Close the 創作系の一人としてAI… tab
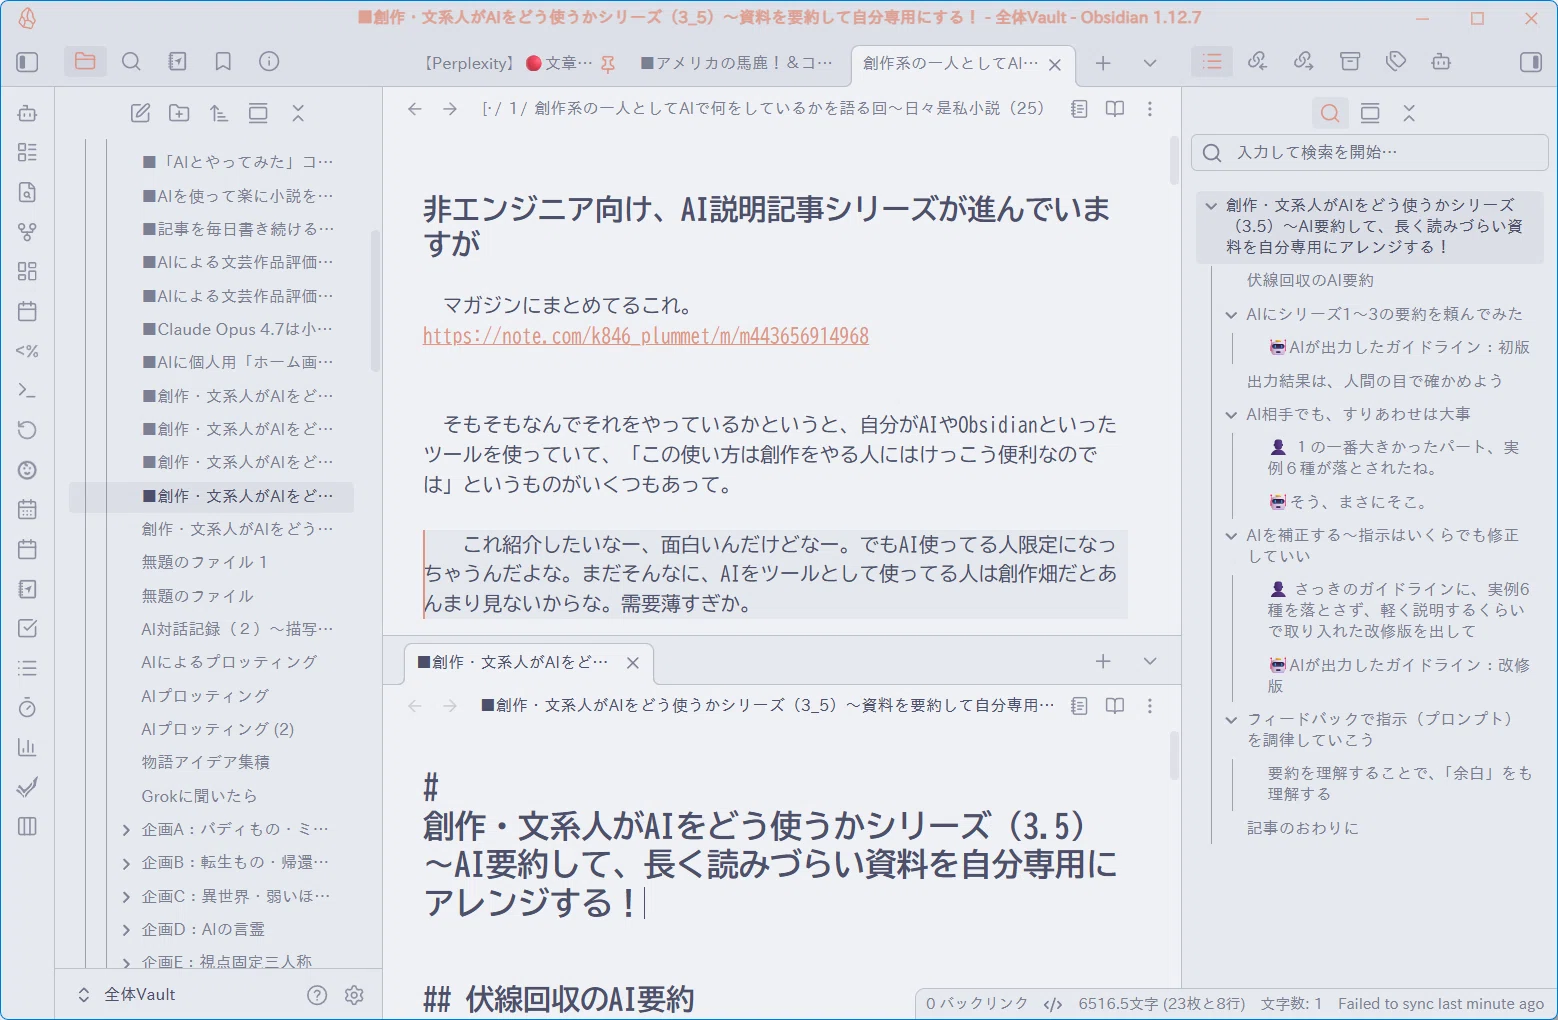Screen dimensions: 1558x1020 pos(1055,65)
